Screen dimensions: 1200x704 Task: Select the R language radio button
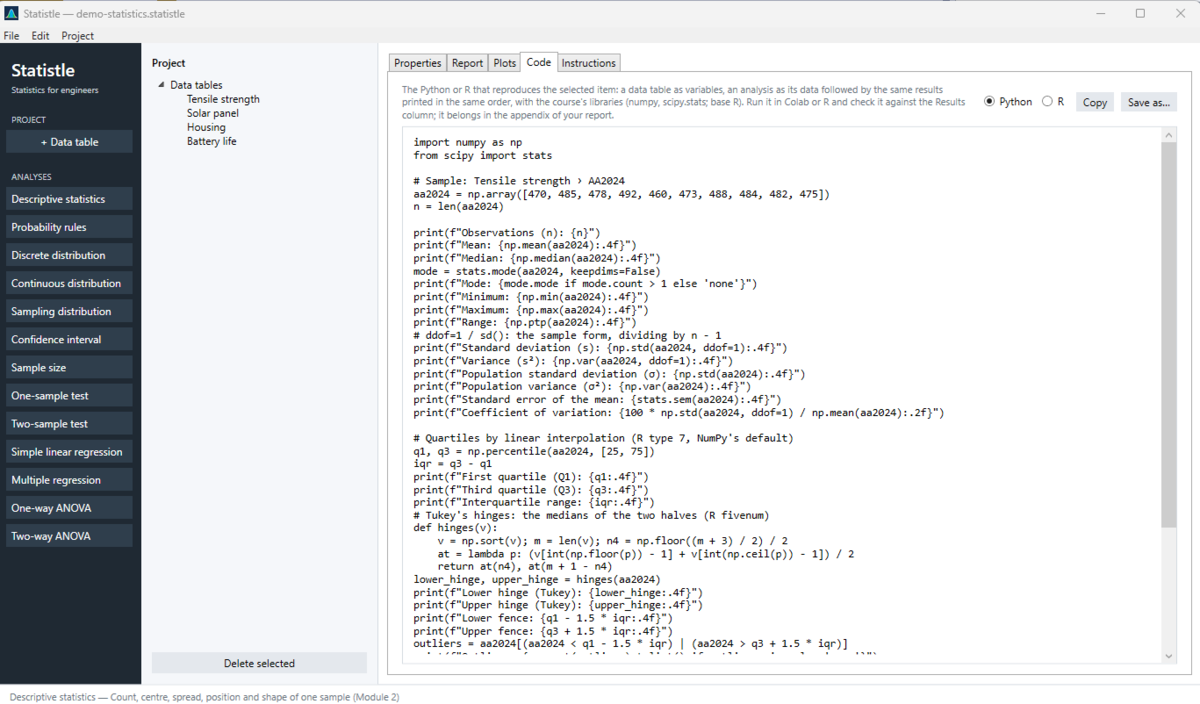click(x=1053, y=102)
